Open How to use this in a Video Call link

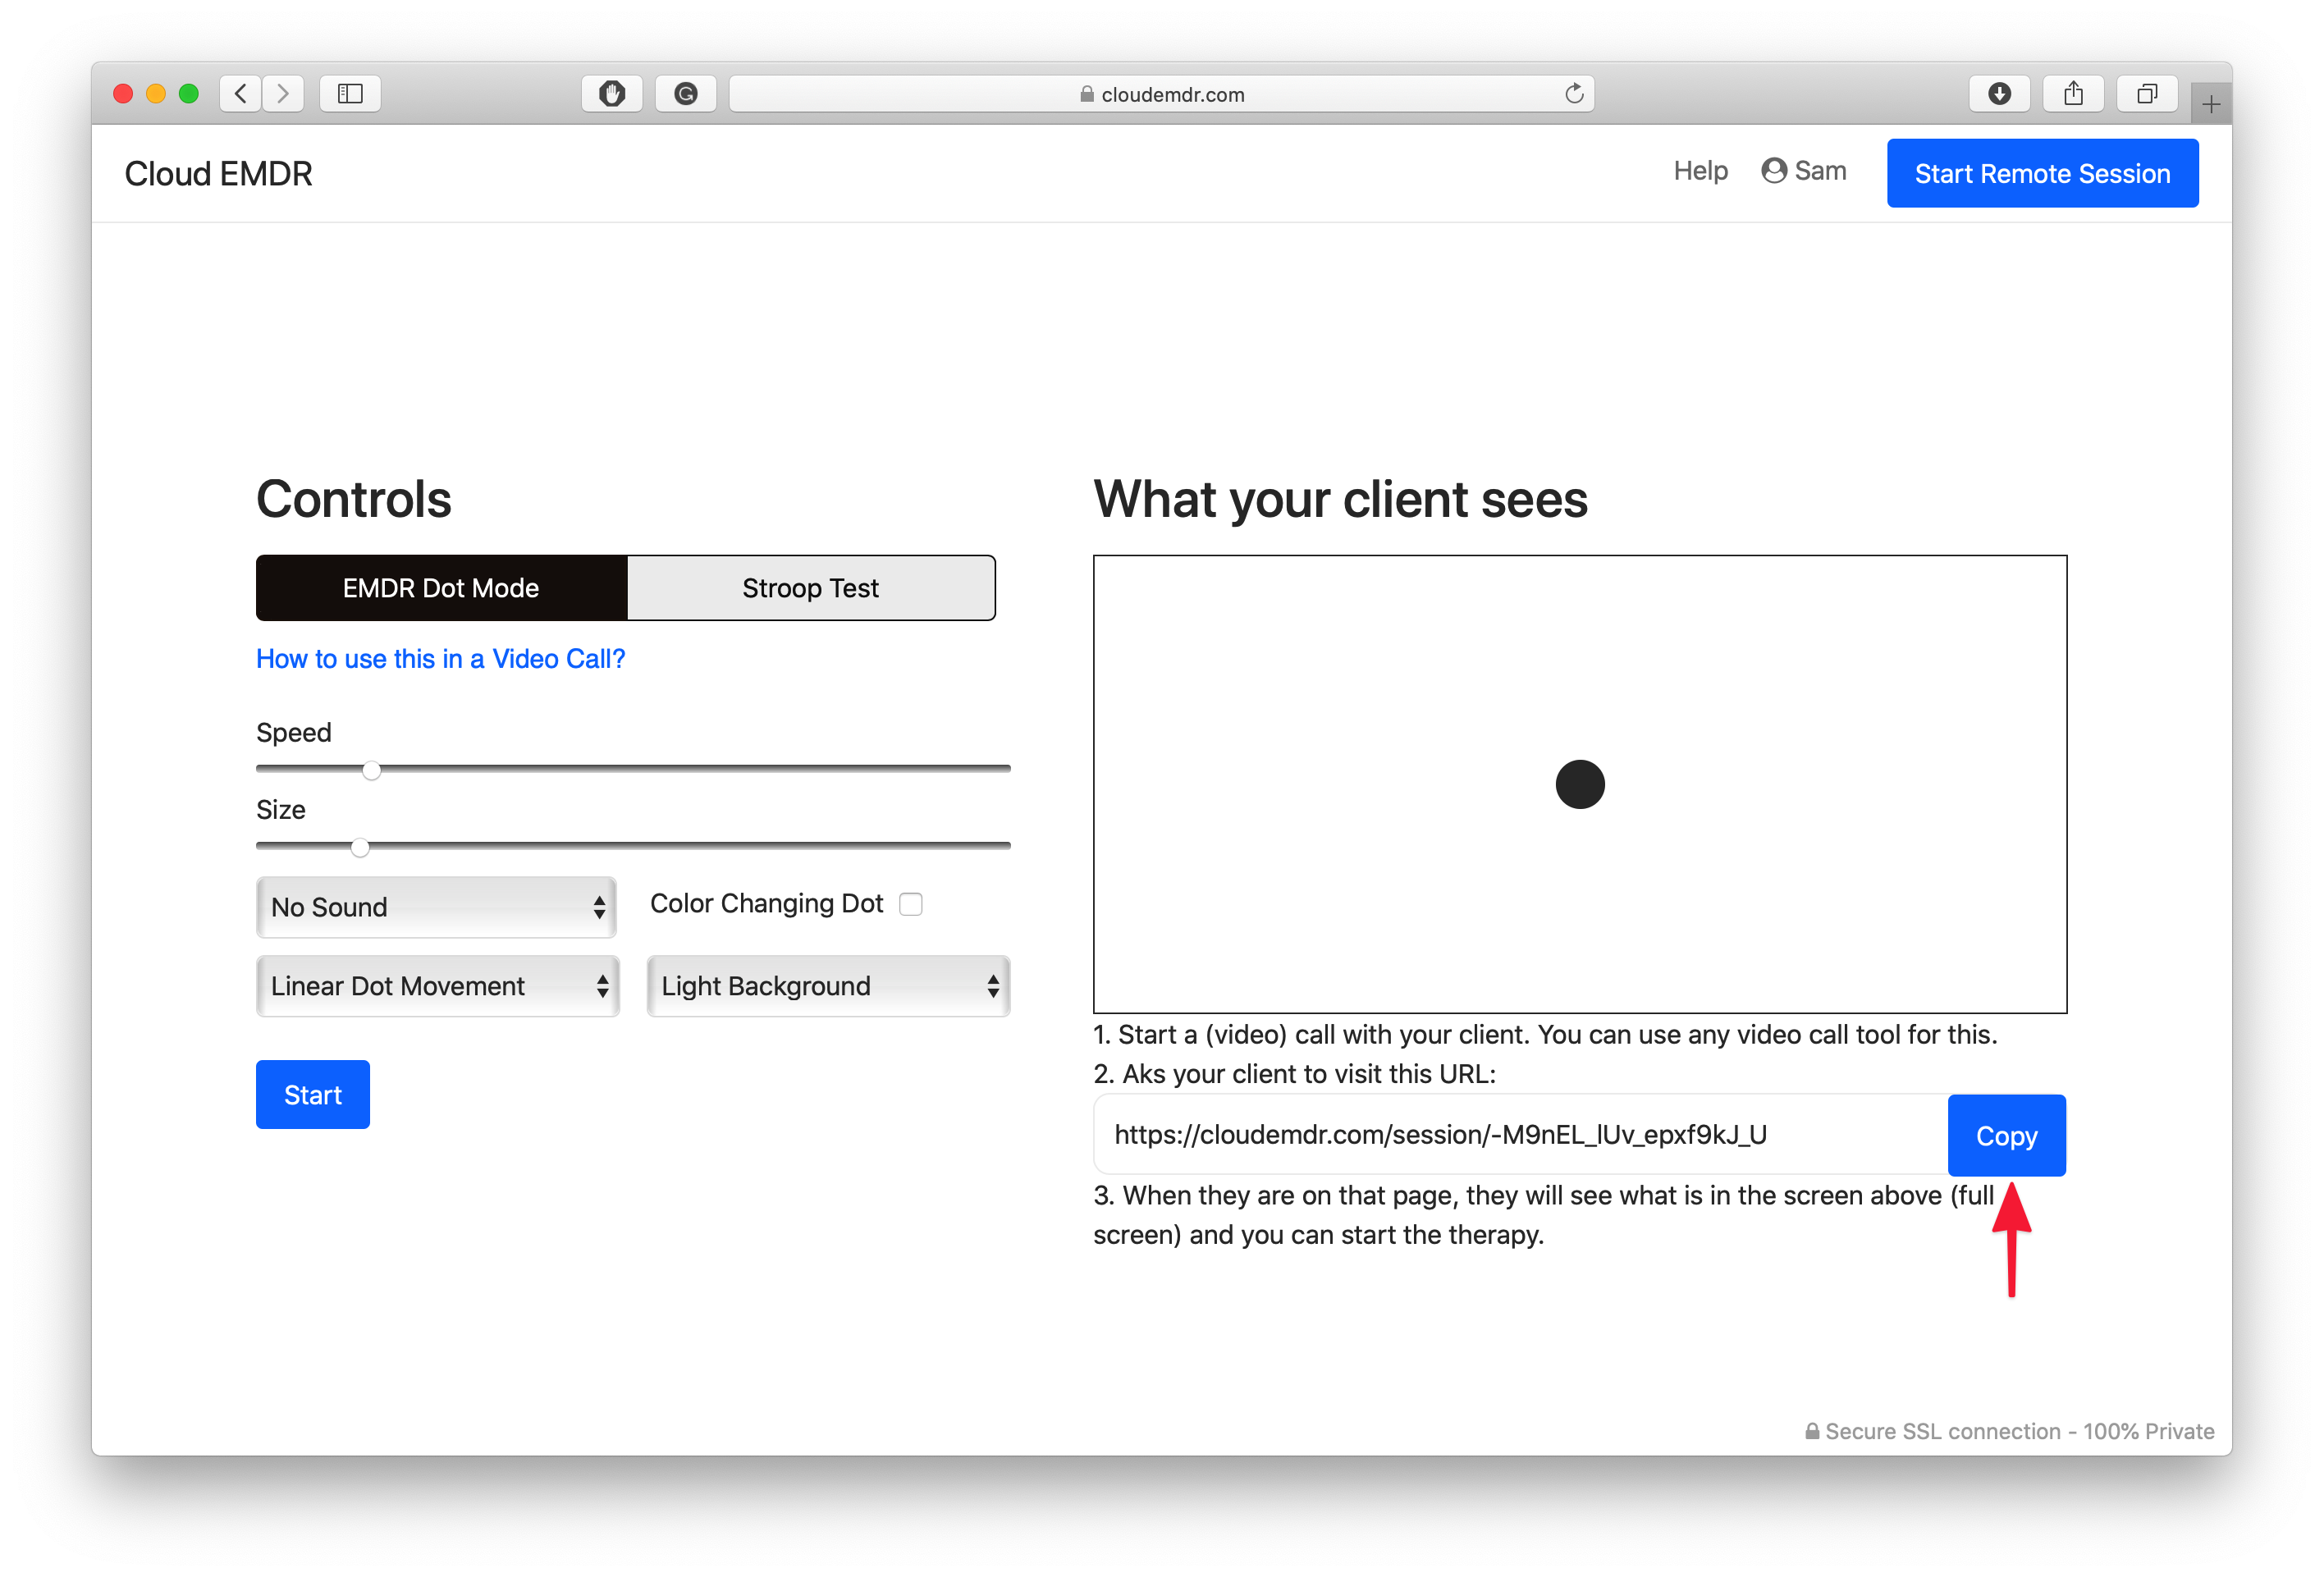[x=440, y=659]
